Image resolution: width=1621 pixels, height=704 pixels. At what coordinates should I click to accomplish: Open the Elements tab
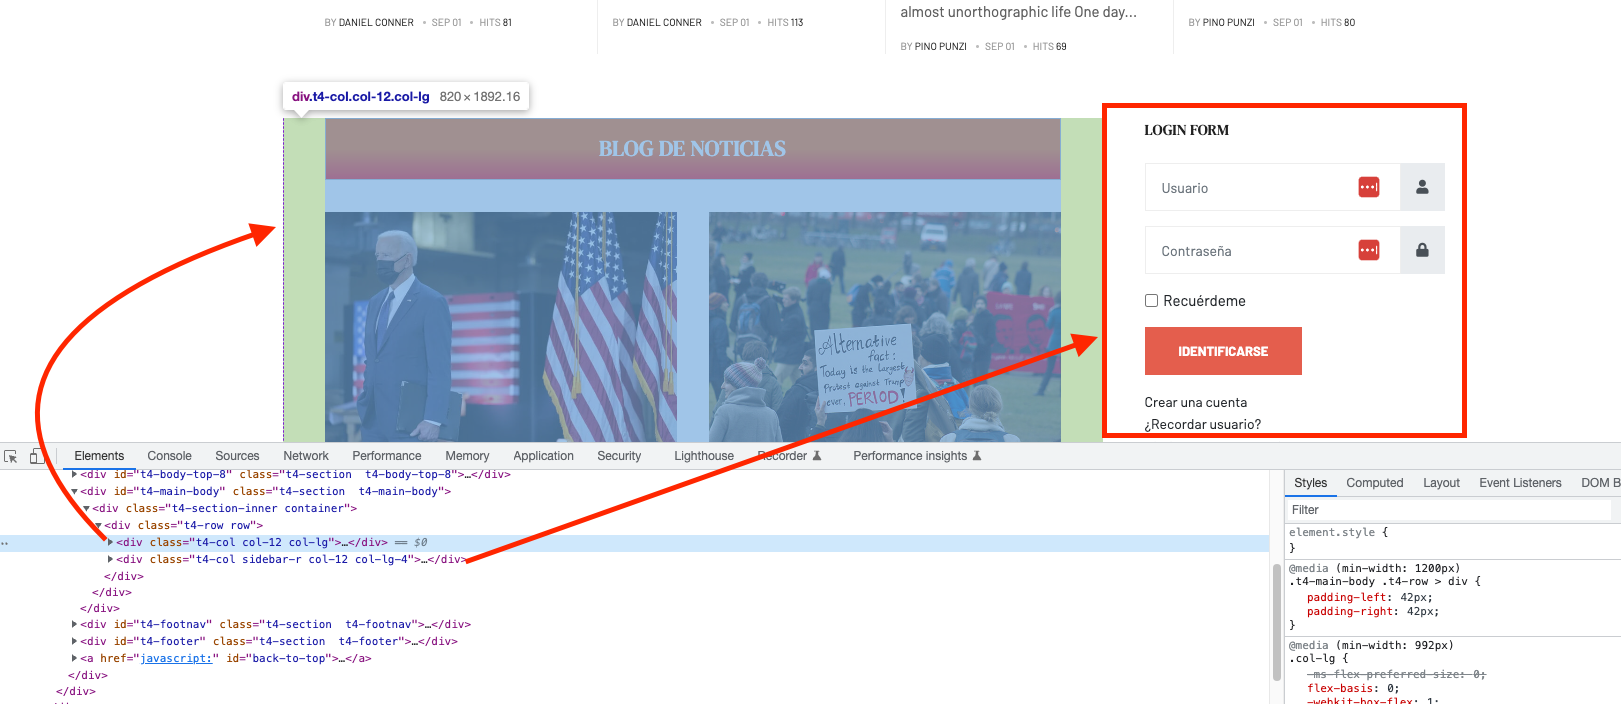coord(99,456)
